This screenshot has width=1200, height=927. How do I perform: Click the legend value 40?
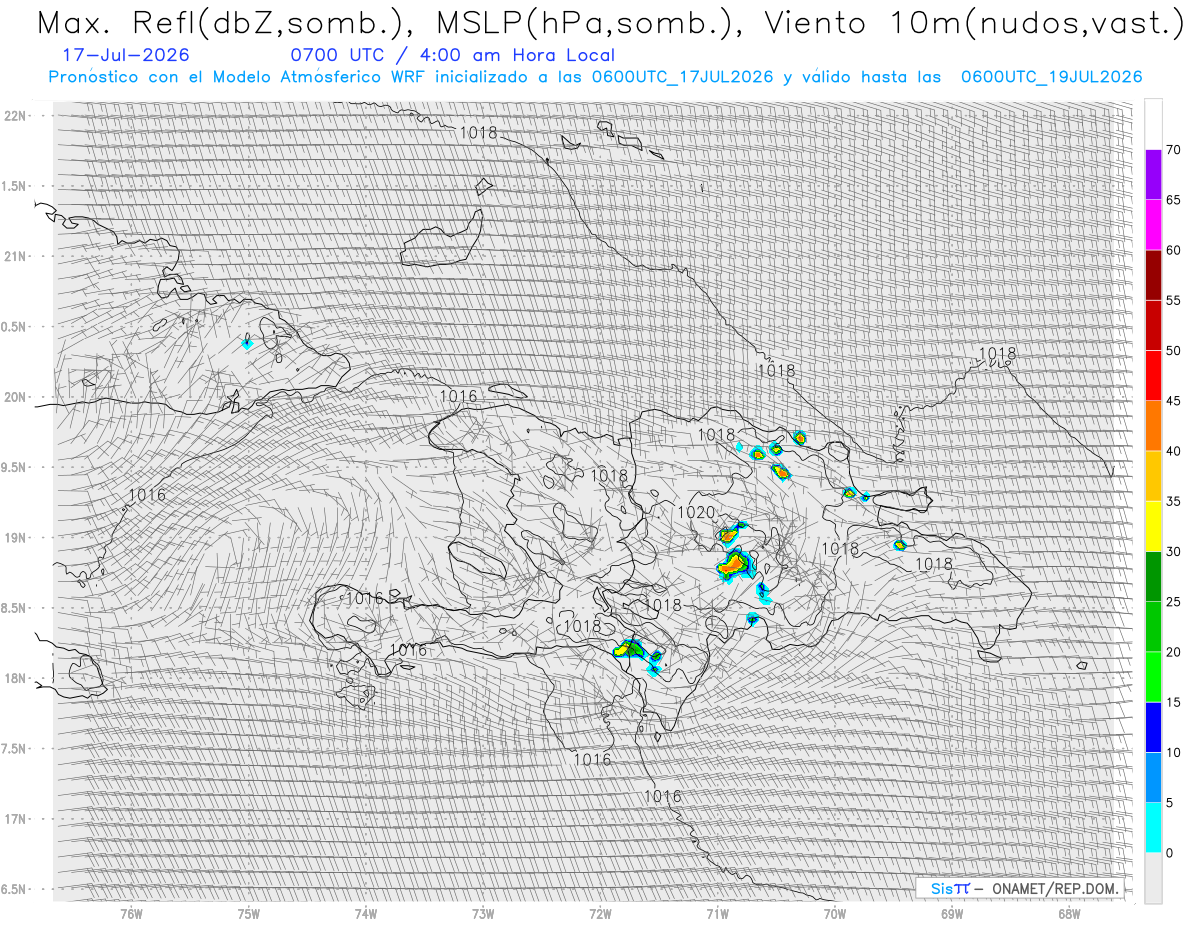1173,451
